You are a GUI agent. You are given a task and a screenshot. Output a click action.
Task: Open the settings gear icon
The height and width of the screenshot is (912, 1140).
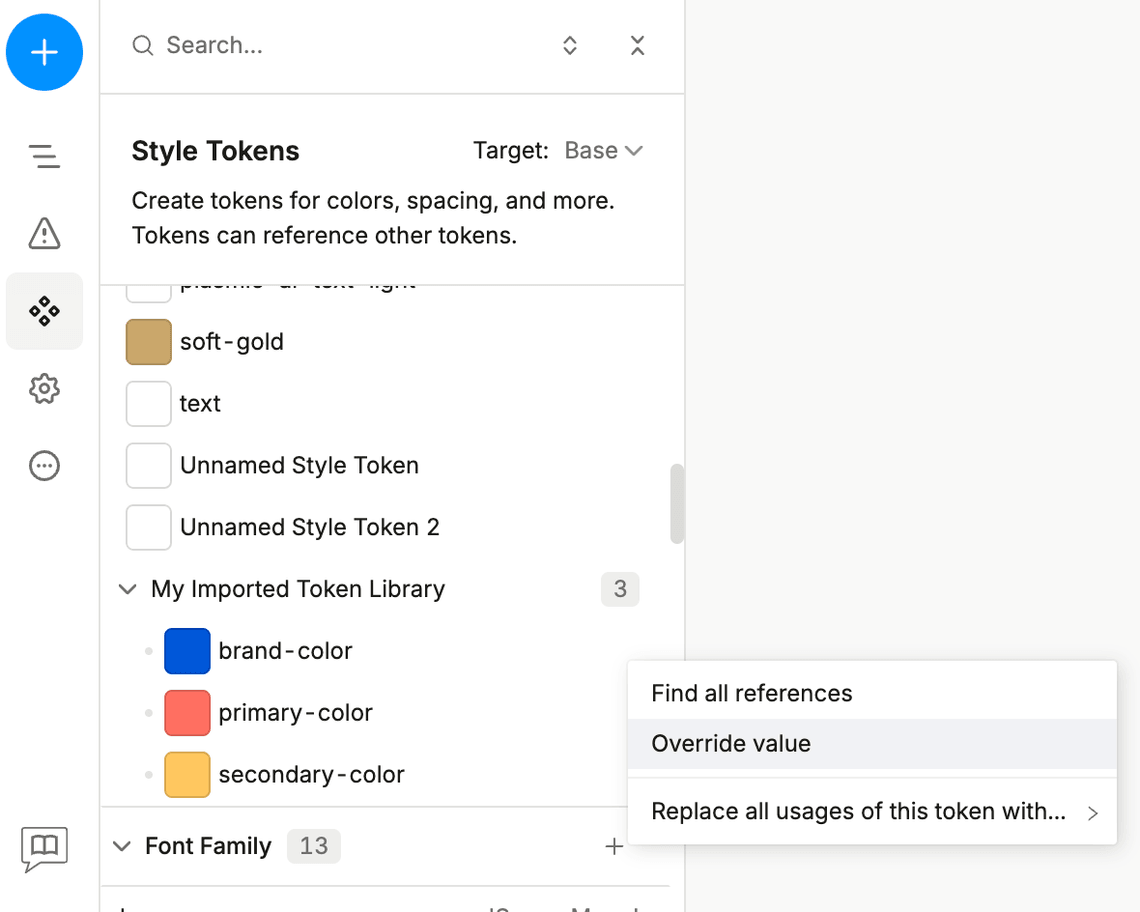coord(44,388)
